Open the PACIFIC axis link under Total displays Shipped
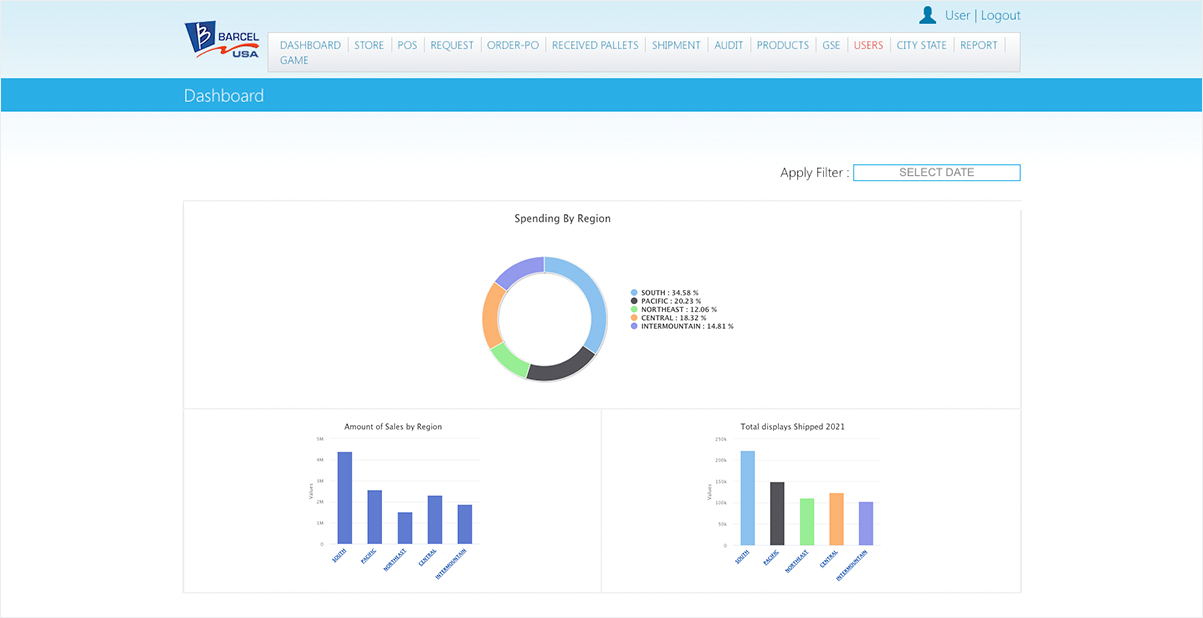Viewport: 1203px width, 618px height. click(x=769, y=558)
